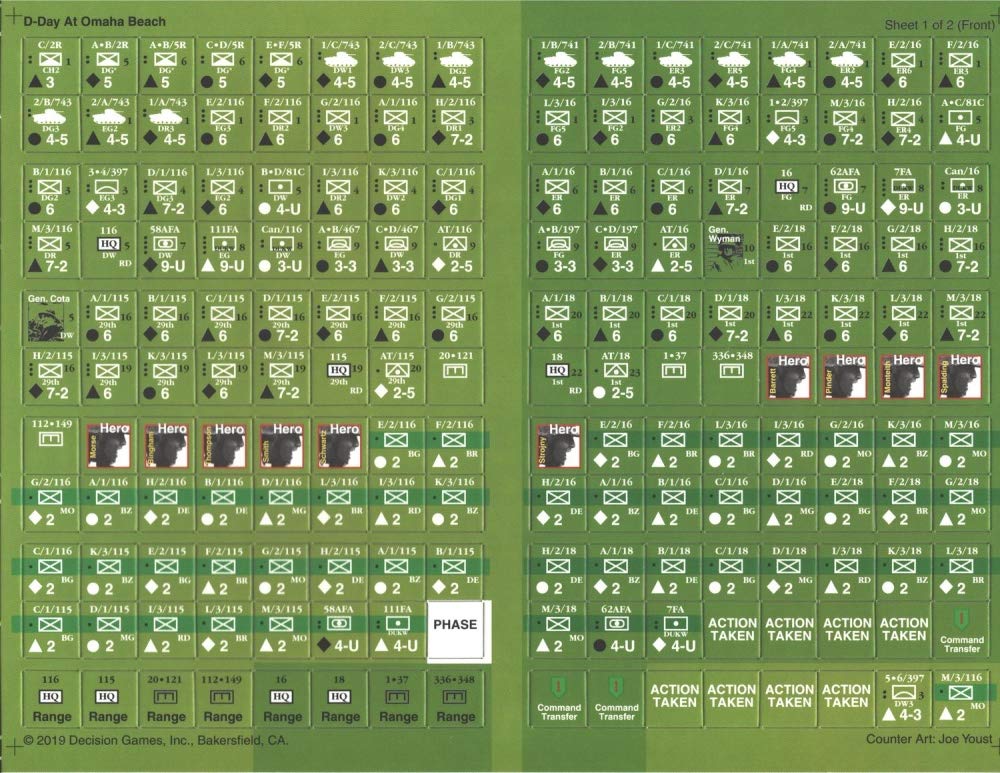The width and height of the screenshot is (1000, 773).
Task: Click the 62AFA 9-U artillery counter
Action: pyautogui.click(x=846, y=193)
